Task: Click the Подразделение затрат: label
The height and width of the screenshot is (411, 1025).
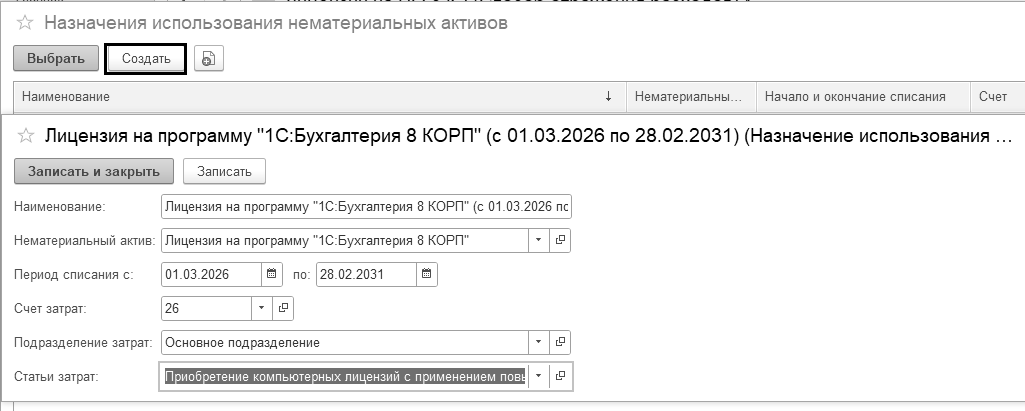Action: 83,342
